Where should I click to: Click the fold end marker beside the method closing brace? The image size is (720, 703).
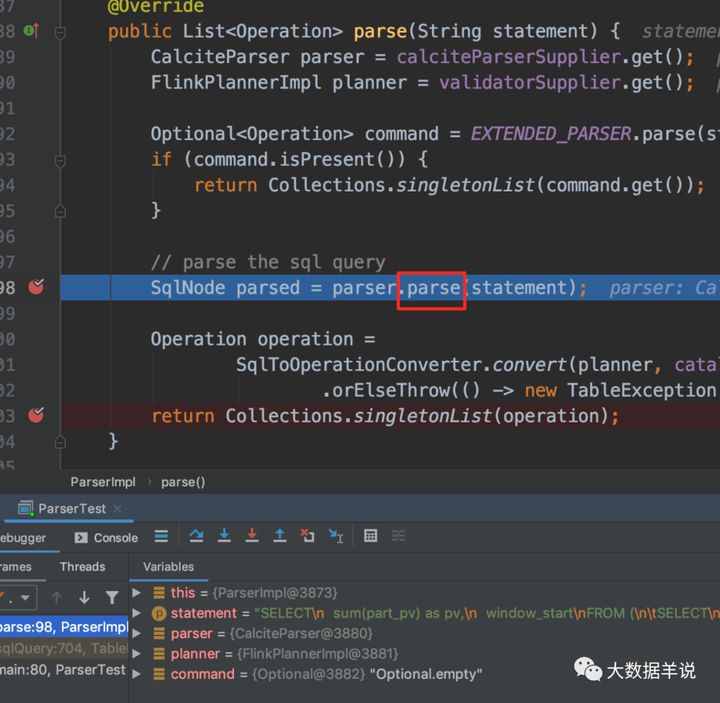pos(60,442)
